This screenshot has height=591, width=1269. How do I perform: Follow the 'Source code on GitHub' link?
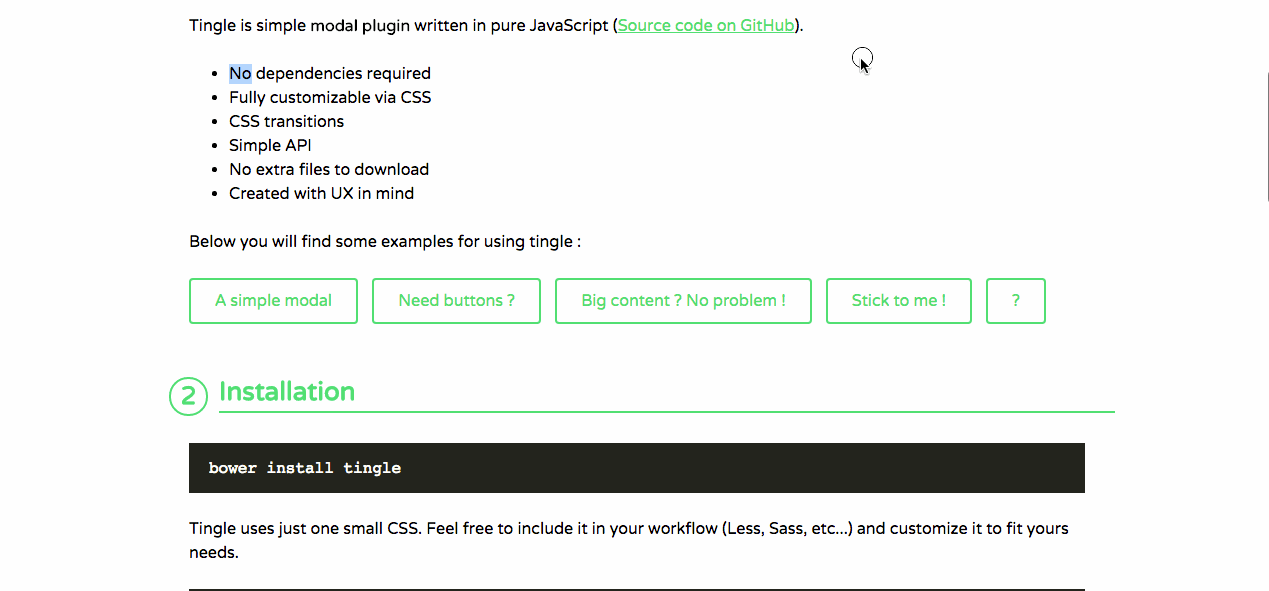coord(705,25)
